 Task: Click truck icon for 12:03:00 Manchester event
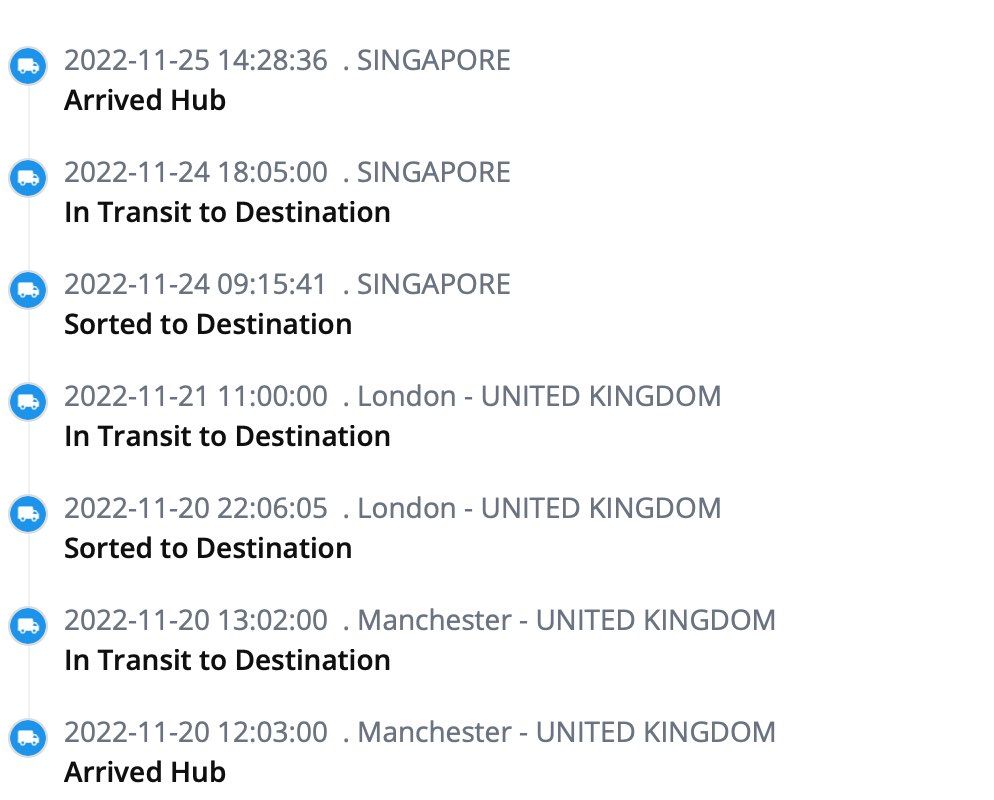point(28,738)
